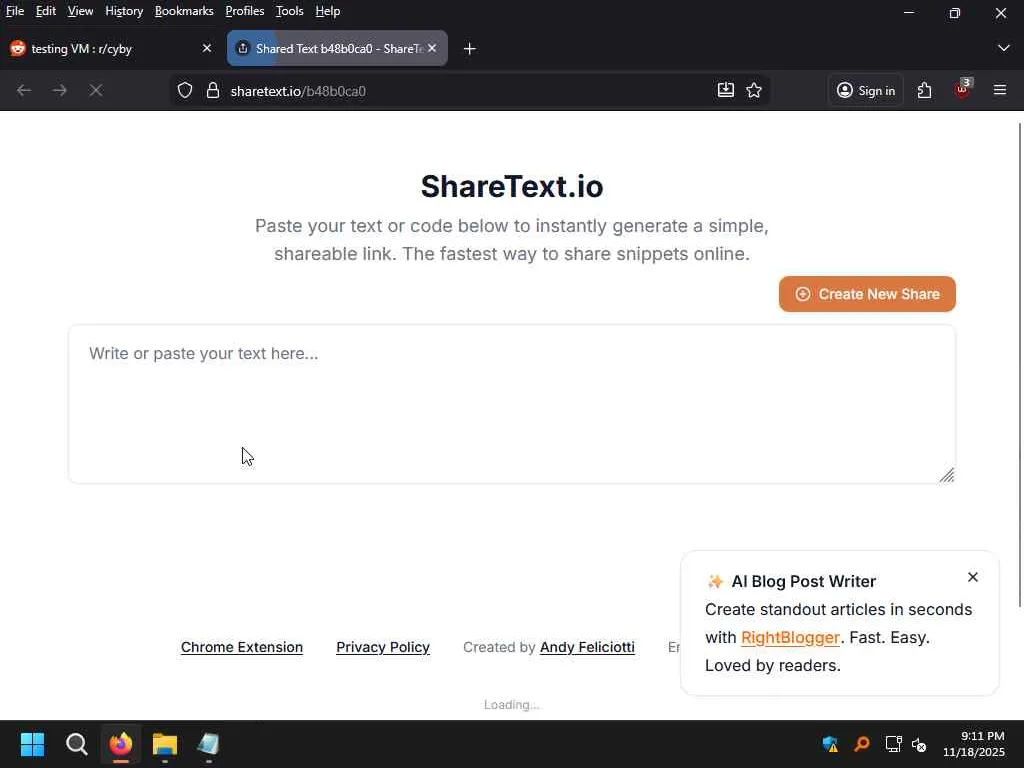Viewport: 1024px width, 768px height.
Task: Go forward one page
Action: [x=59, y=90]
